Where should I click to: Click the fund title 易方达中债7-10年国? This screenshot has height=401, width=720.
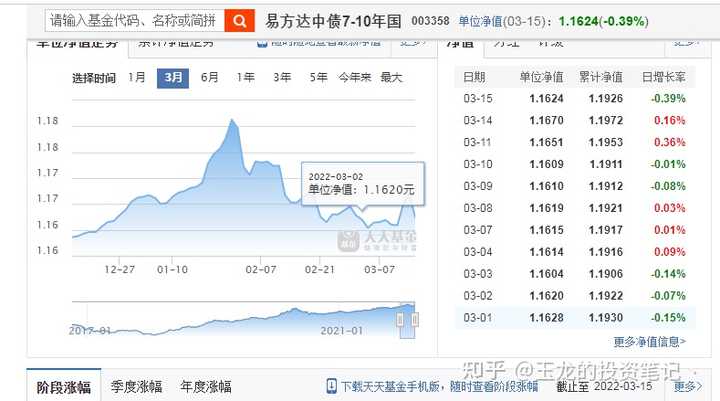333,21
